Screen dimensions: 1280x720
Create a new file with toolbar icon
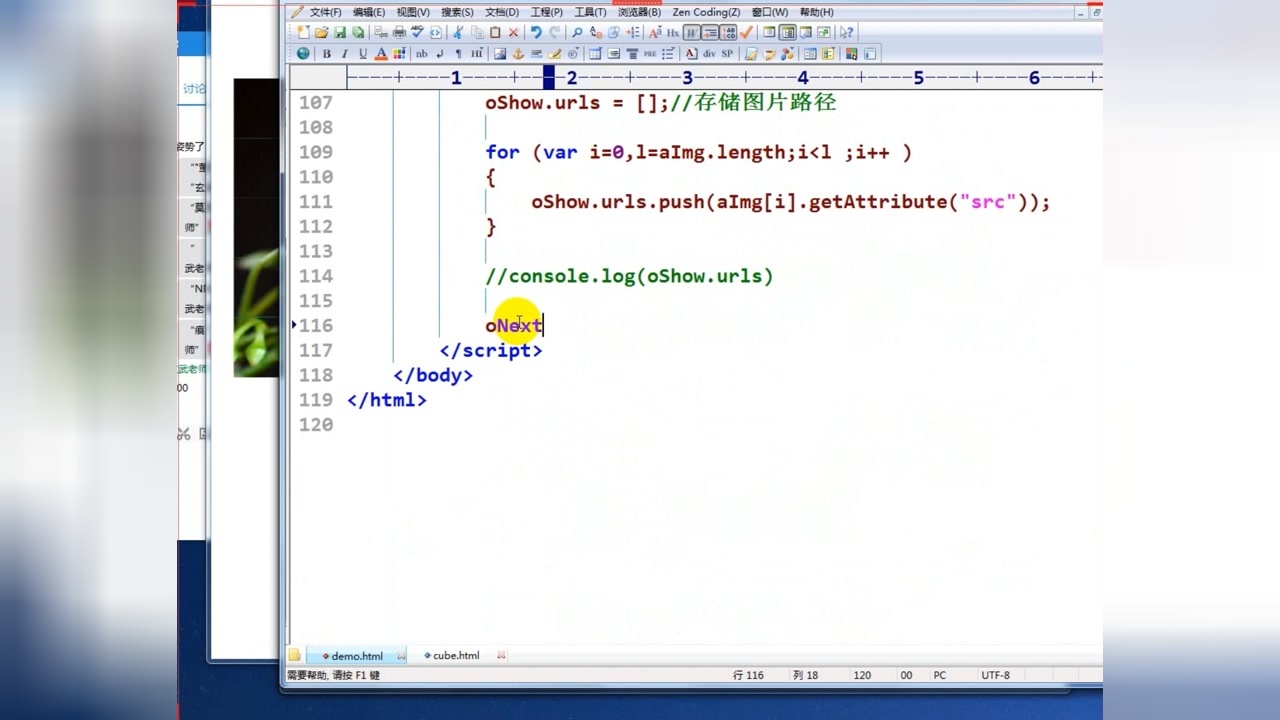(x=302, y=33)
